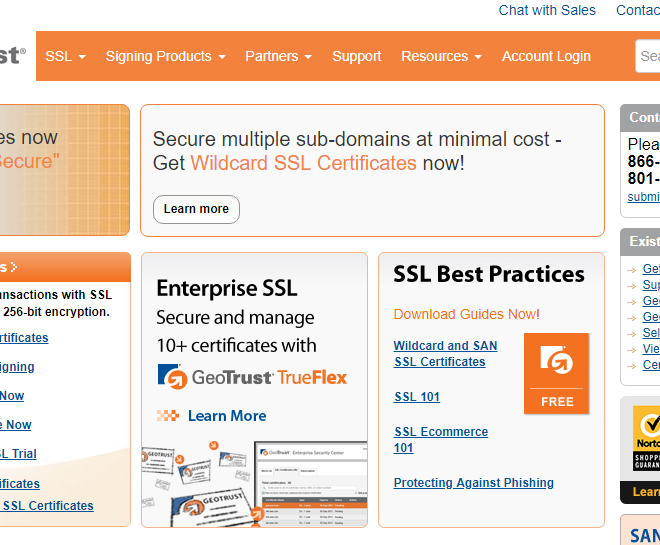Click the checkered icon beside Learn More
Viewport: 660px width, 545px height.
(168, 416)
